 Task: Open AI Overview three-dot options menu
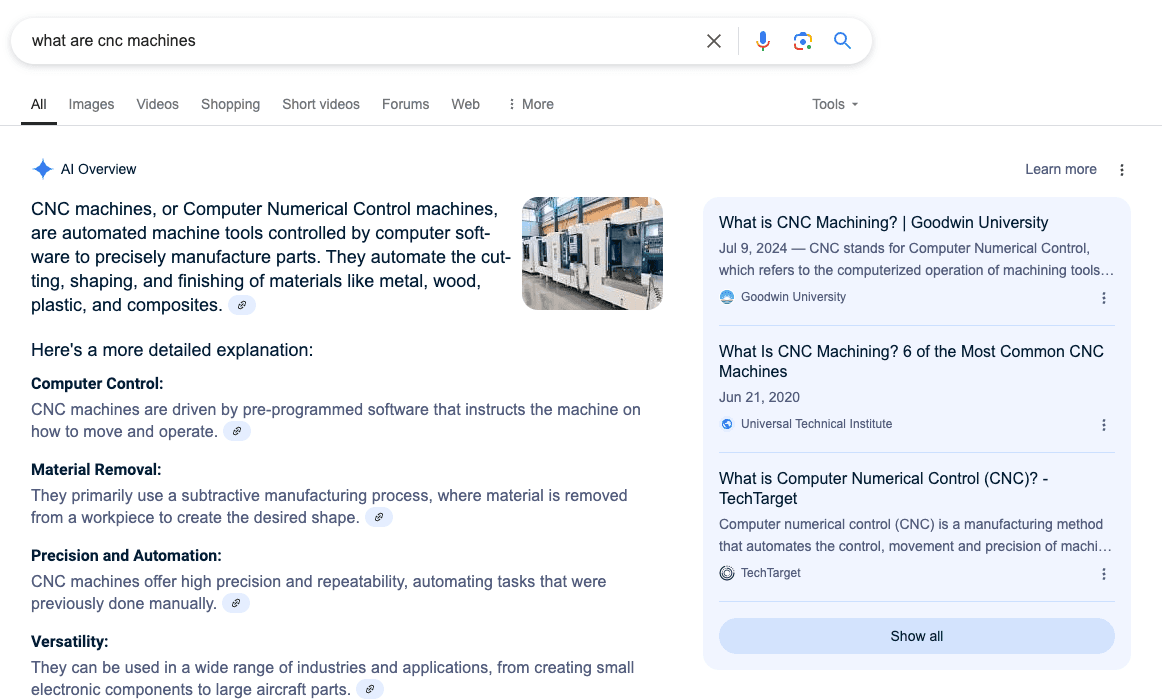pyautogui.click(x=1121, y=170)
